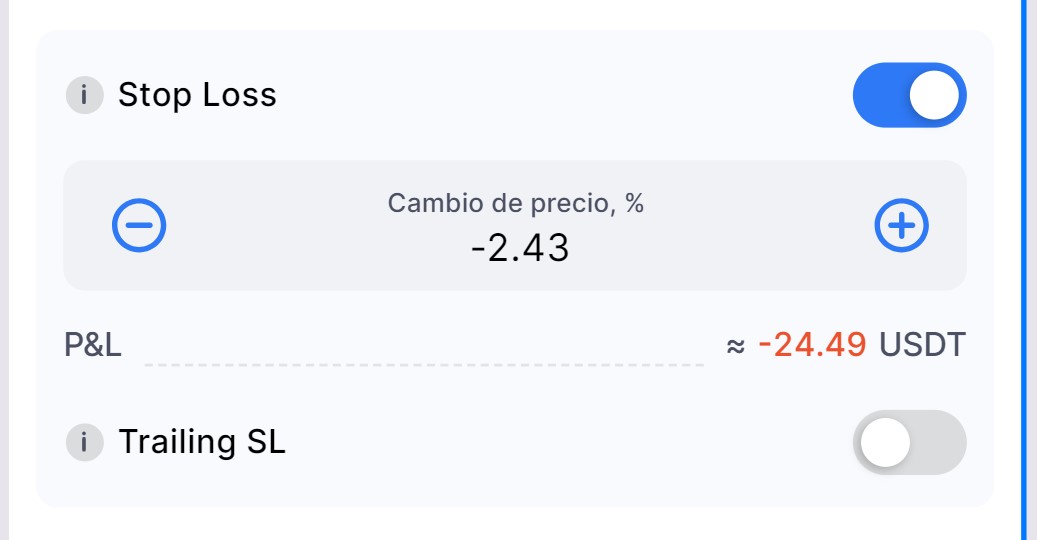
Task: Click the white knob of the Trailing SL toggle
Action: click(x=885, y=442)
